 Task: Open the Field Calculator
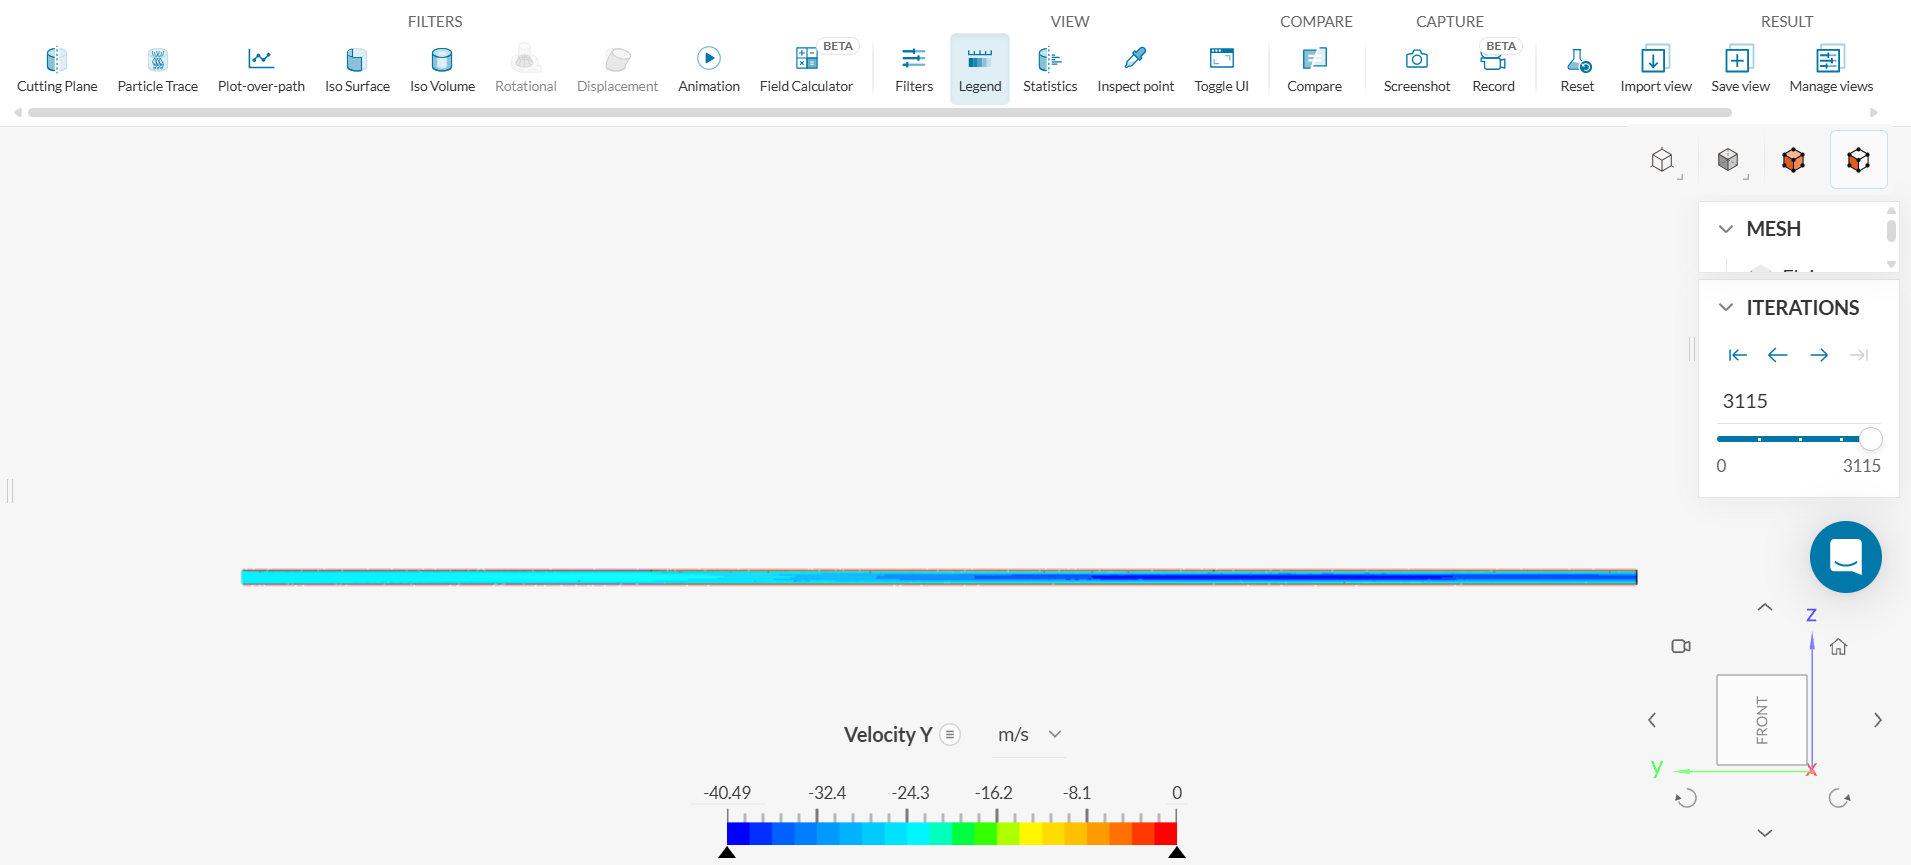(x=806, y=70)
